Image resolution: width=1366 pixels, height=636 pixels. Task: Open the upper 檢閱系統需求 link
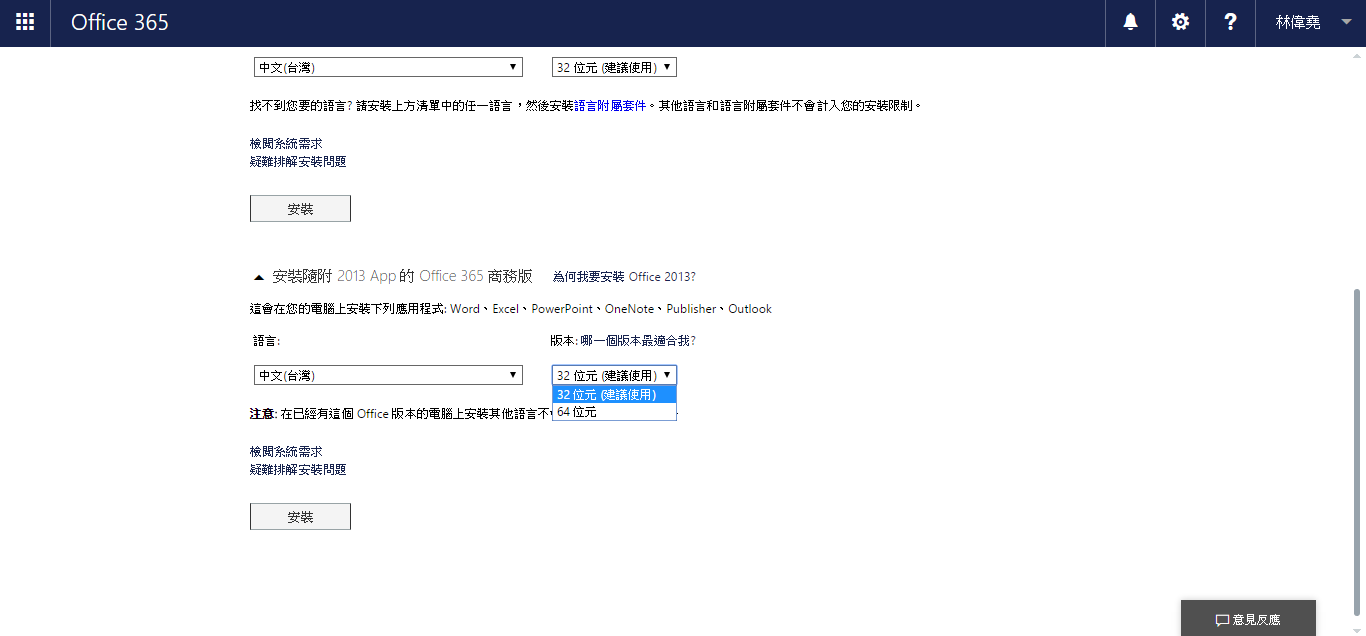[286, 144]
